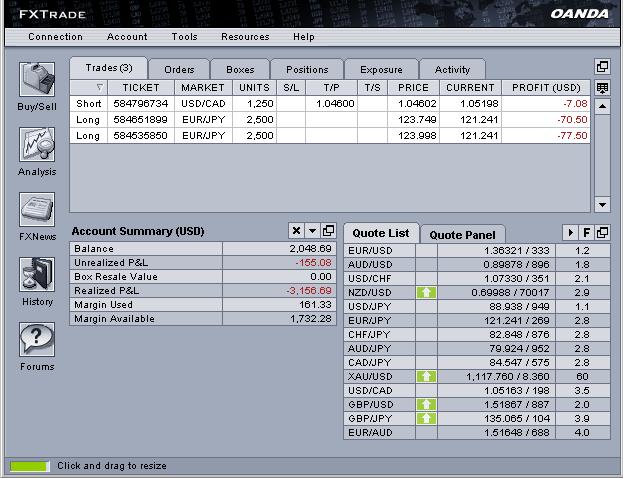Select trade ticket 584535850
This screenshot has height=478, width=623.
tap(330, 135)
